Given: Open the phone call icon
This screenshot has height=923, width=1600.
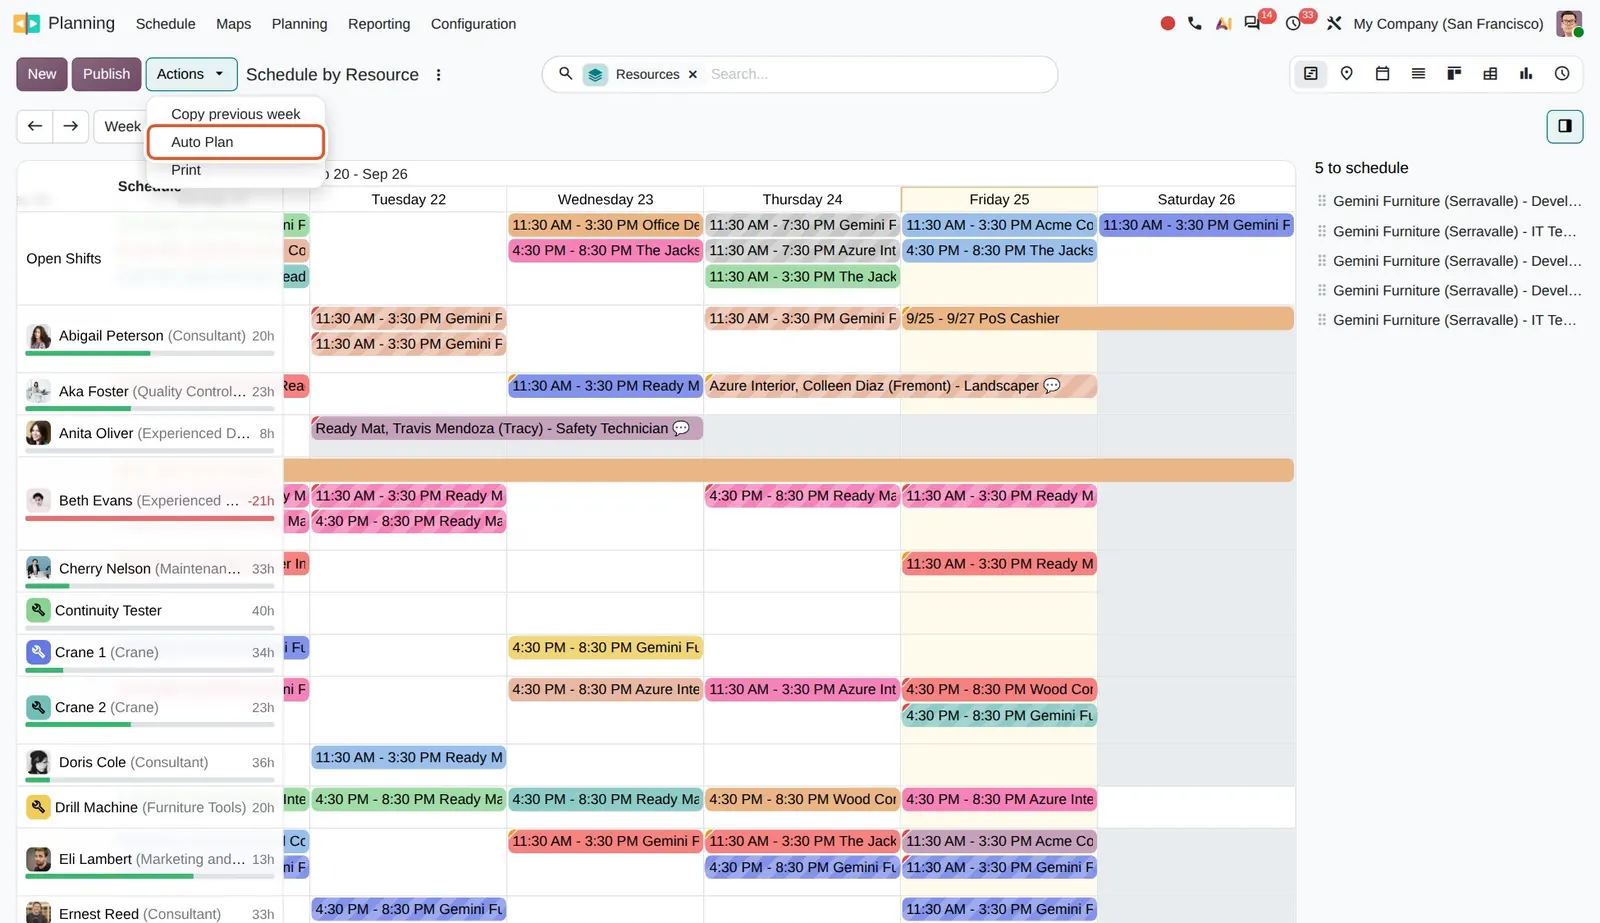Looking at the screenshot, I should coord(1195,23).
